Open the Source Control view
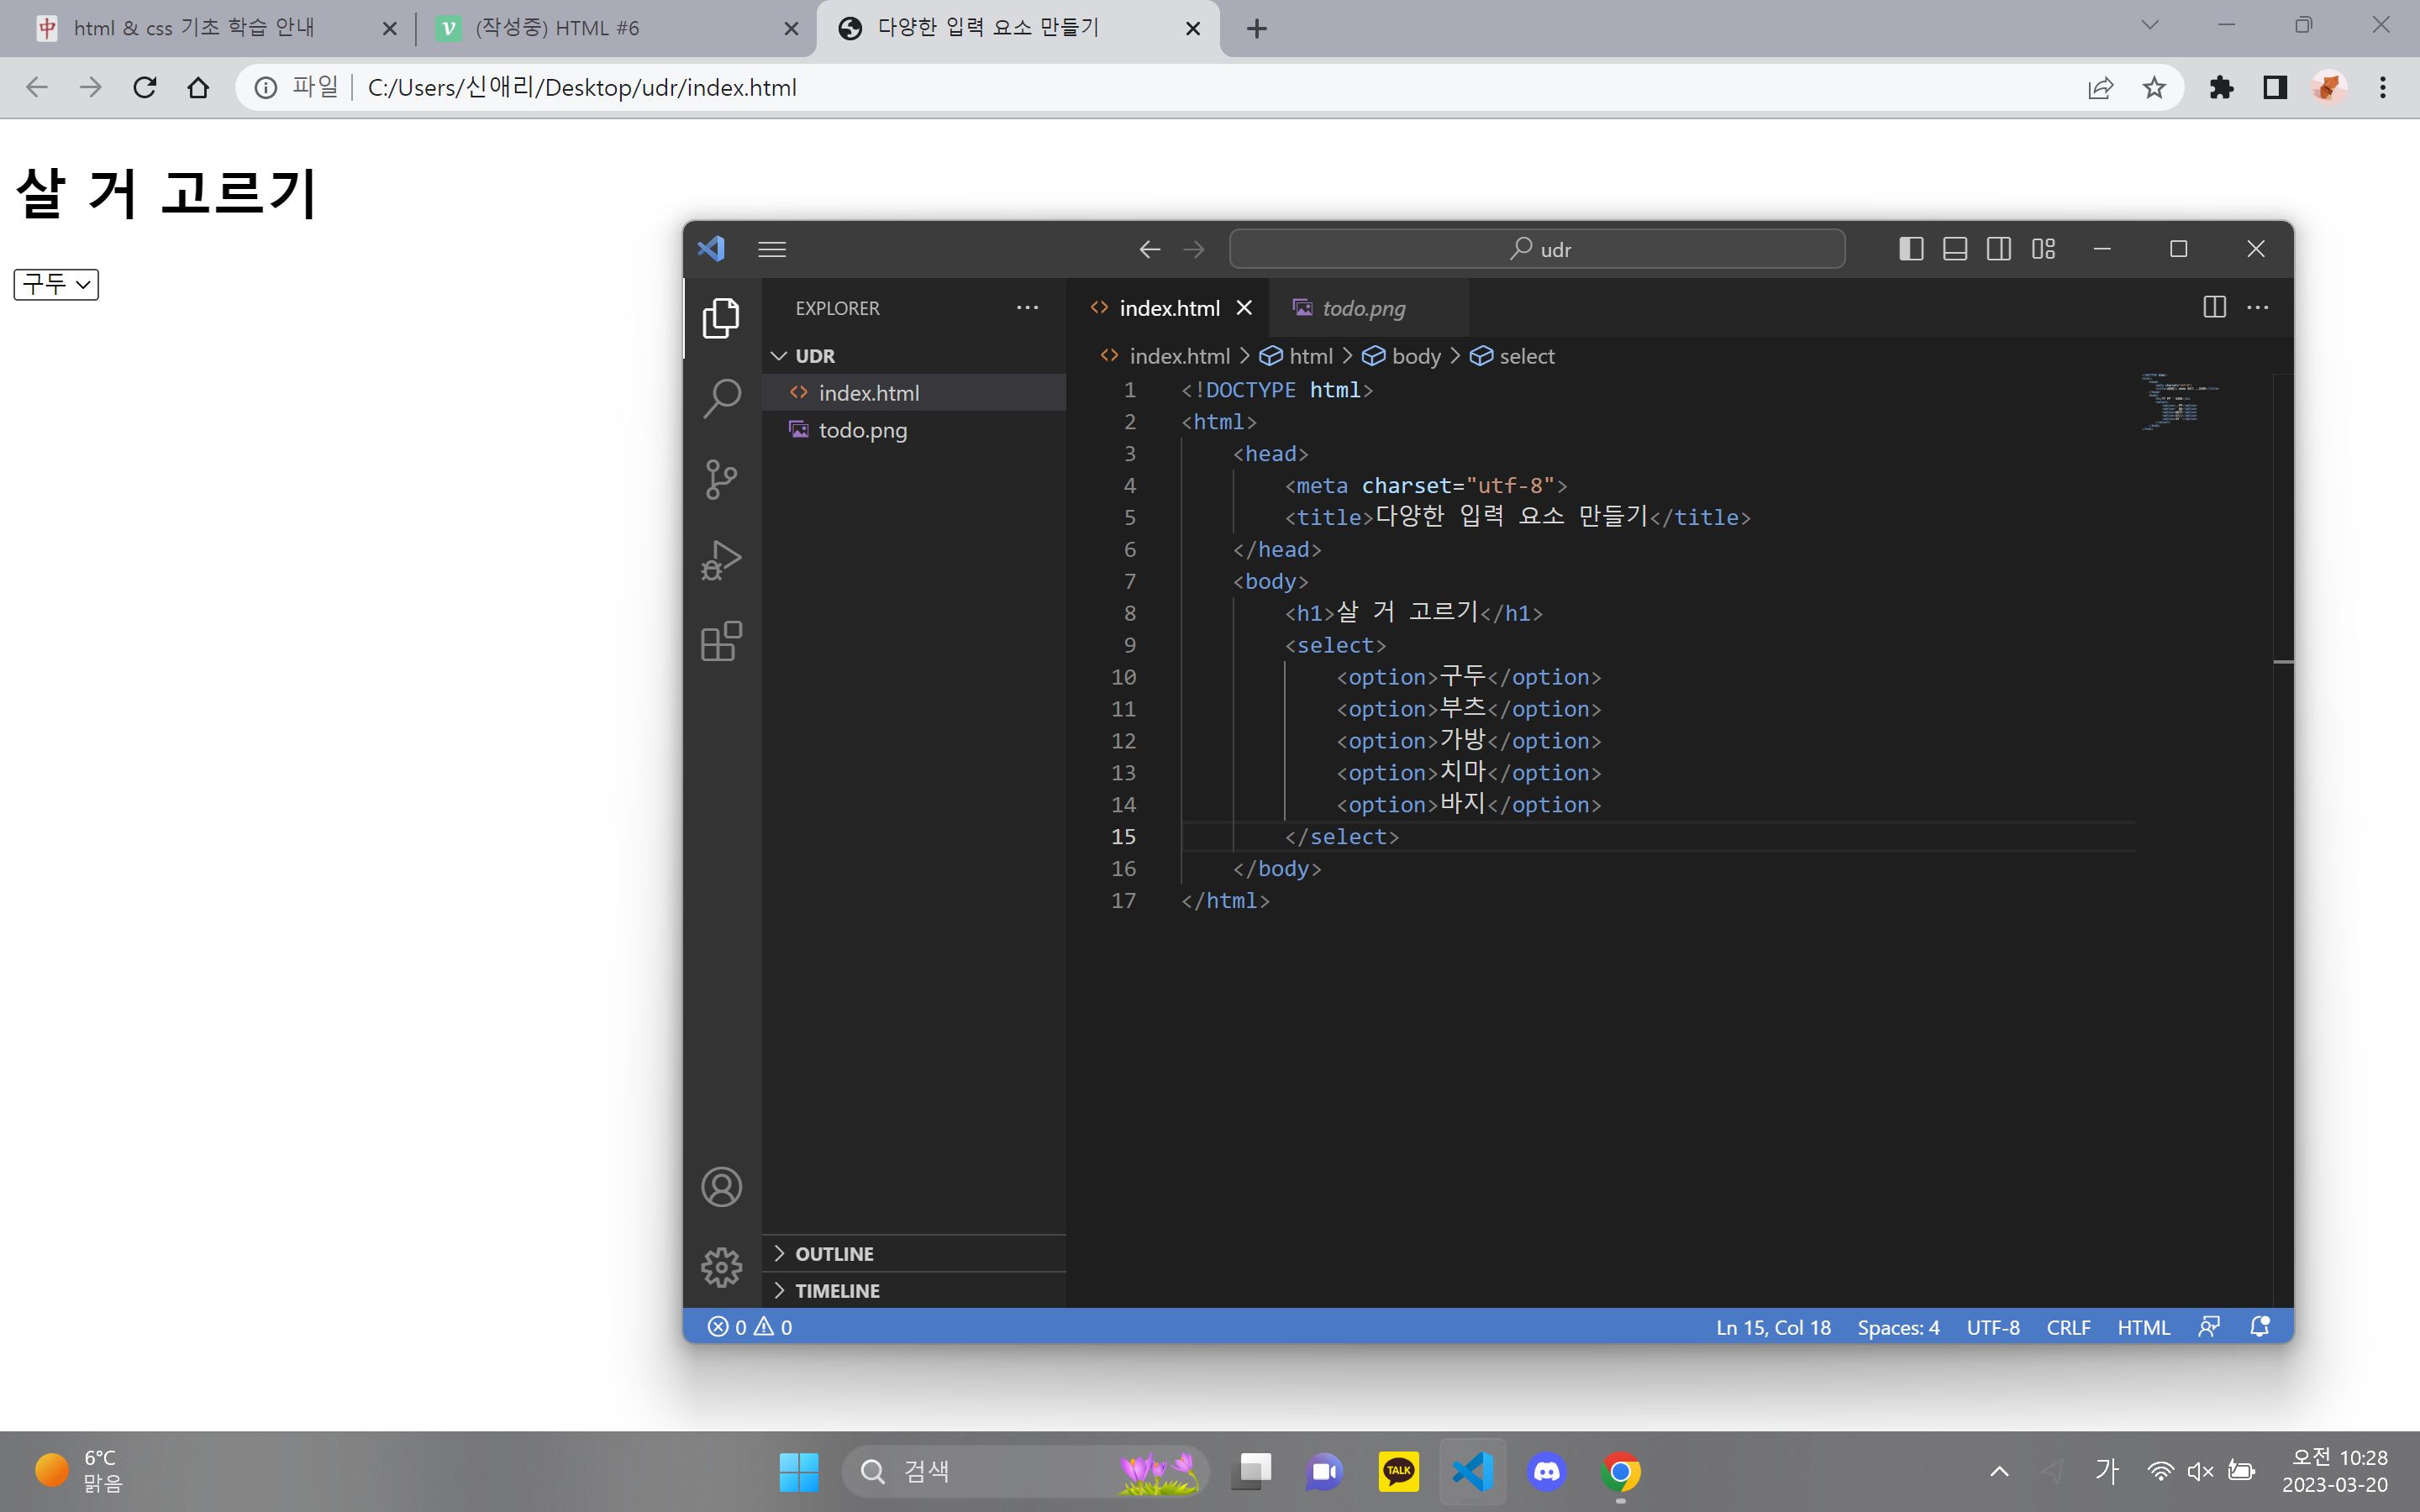Viewport: 2420px width, 1512px height. pos(721,479)
